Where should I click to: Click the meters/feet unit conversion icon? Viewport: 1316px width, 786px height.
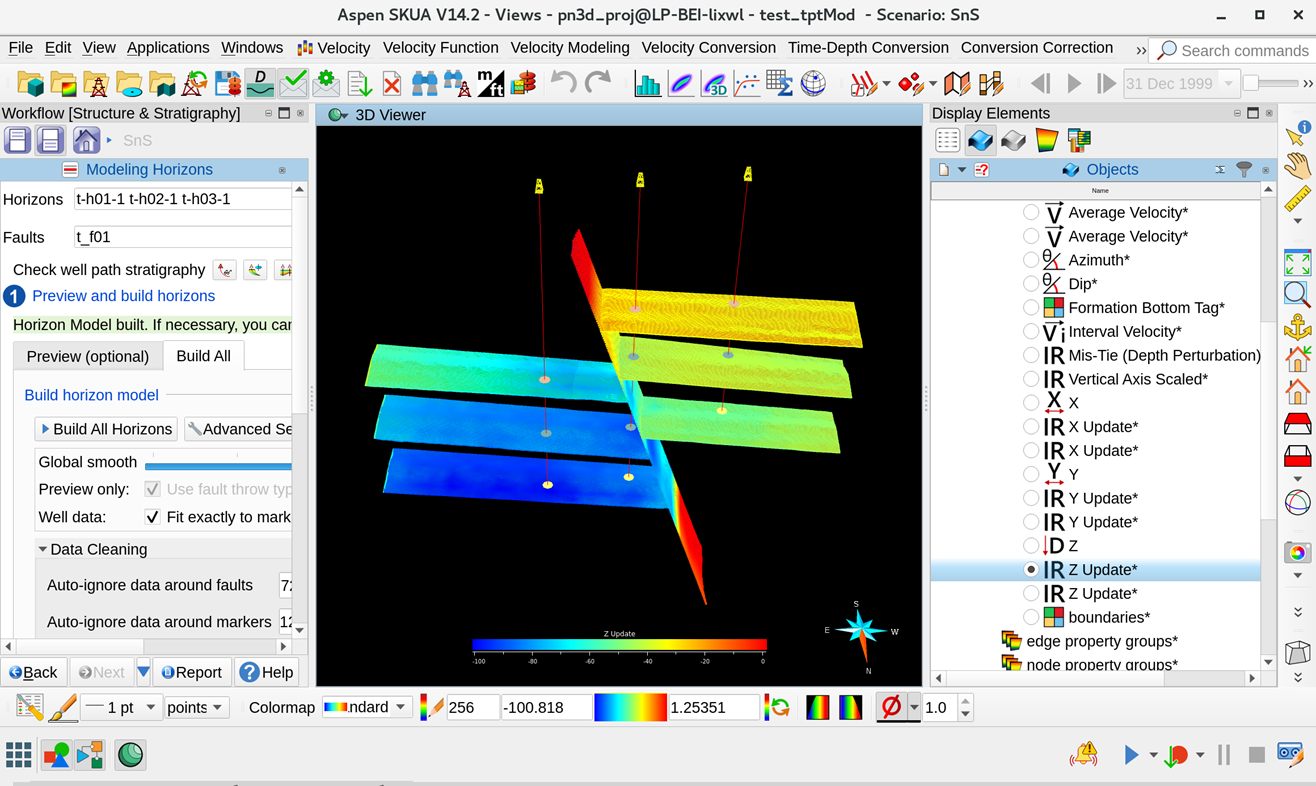[x=490, y=84]
